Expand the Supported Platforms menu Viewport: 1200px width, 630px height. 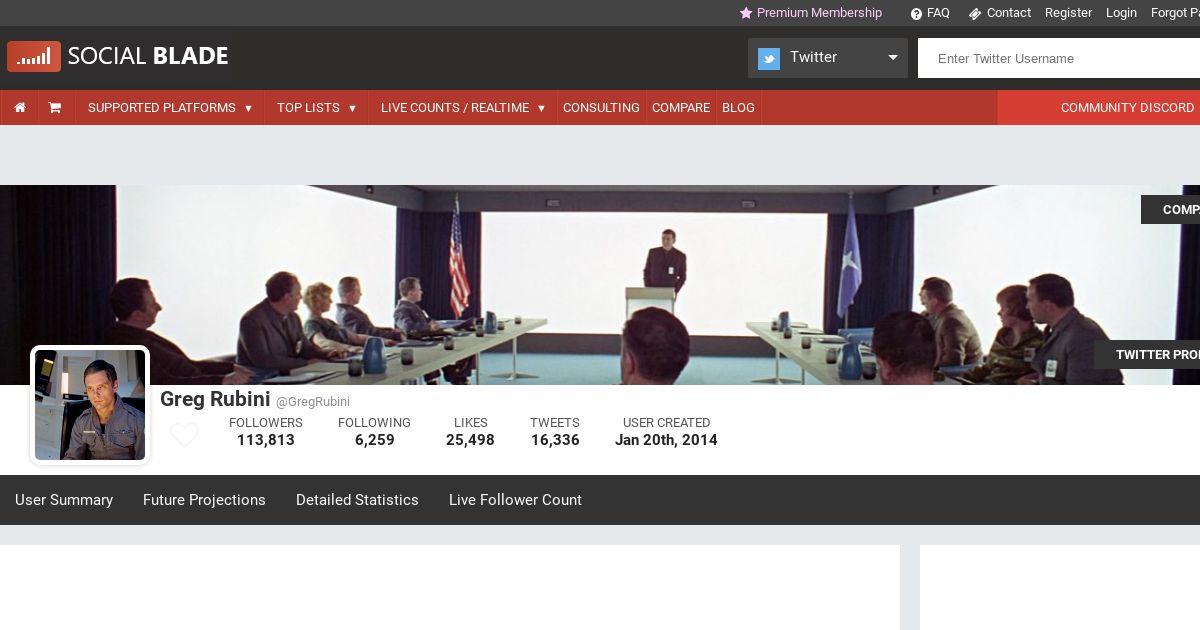tap(170, 108)
